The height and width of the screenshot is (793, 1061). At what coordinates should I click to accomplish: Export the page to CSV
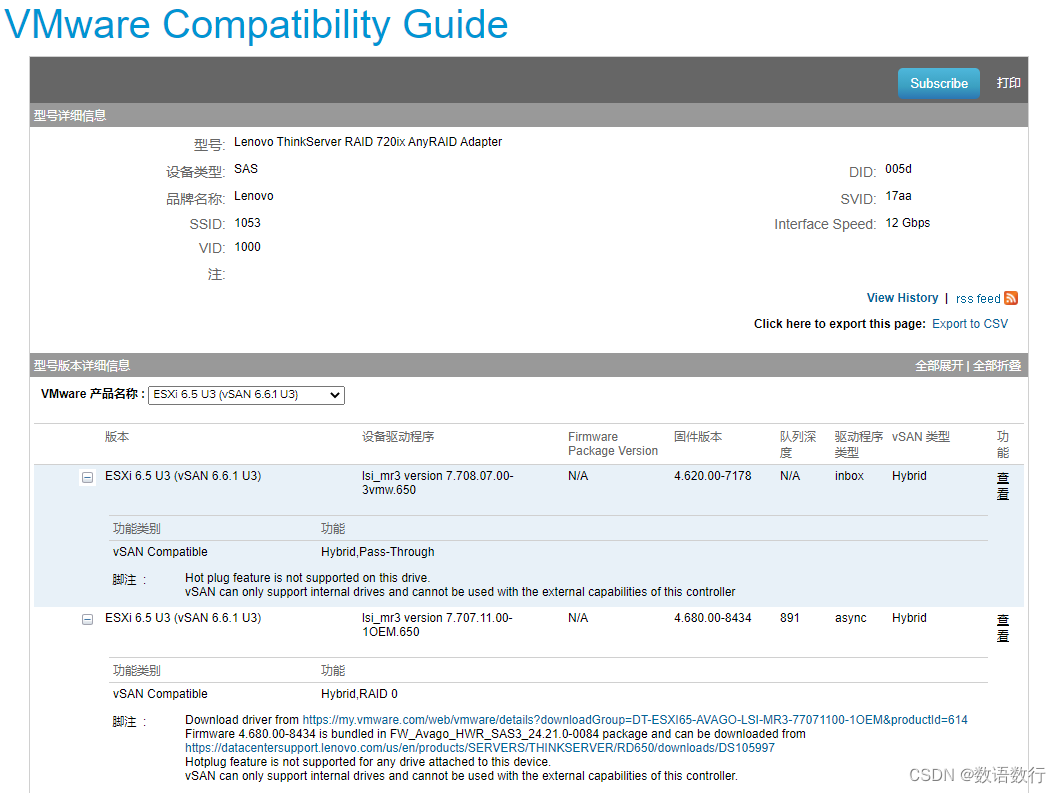(969, 323)
